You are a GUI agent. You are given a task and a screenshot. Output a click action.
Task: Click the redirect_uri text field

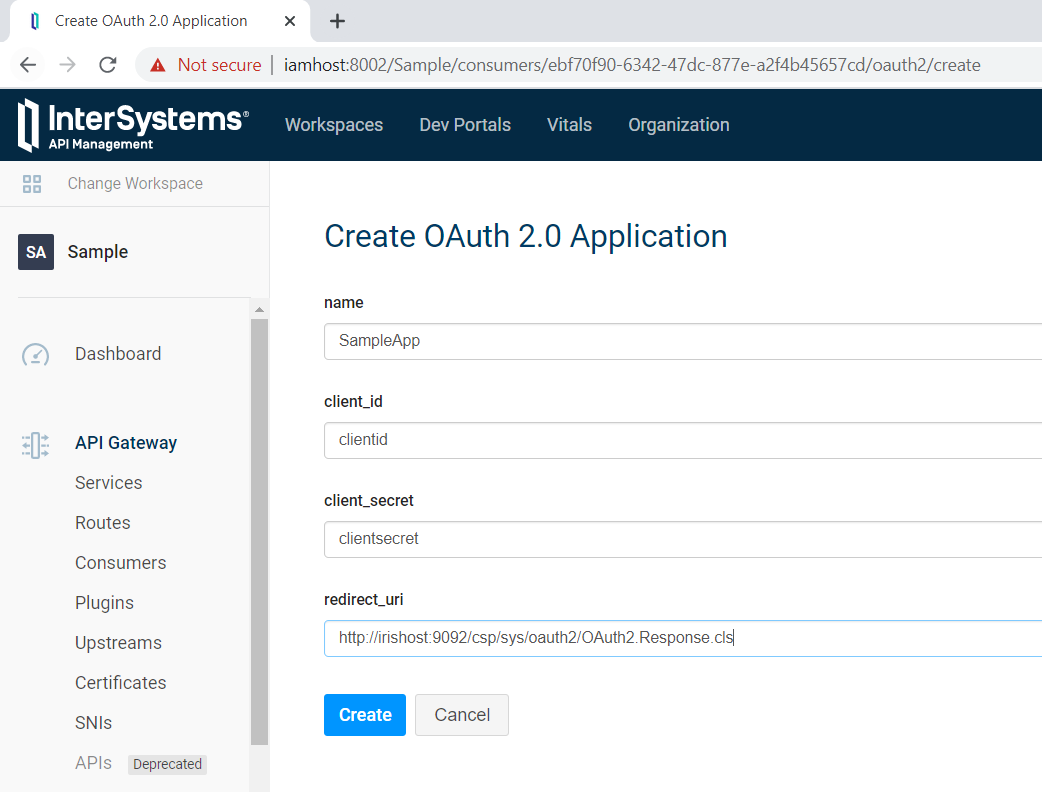680,638
